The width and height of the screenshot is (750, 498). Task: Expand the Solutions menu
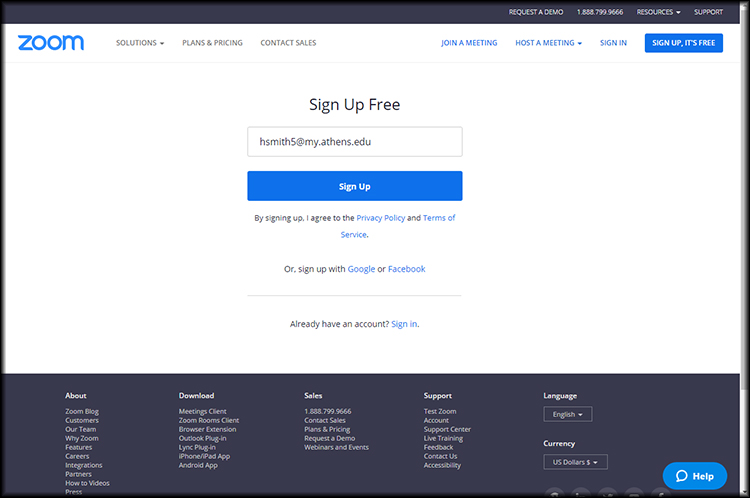tap(140, 43)
